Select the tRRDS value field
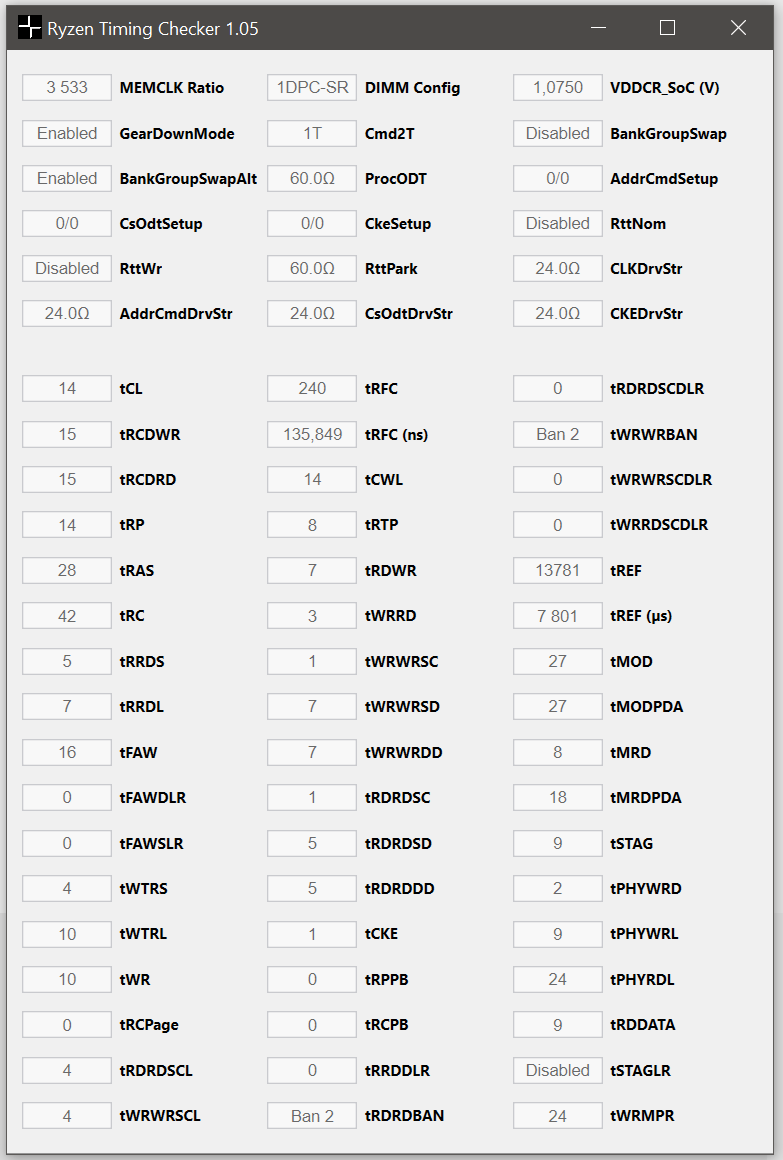 [67, 661]
